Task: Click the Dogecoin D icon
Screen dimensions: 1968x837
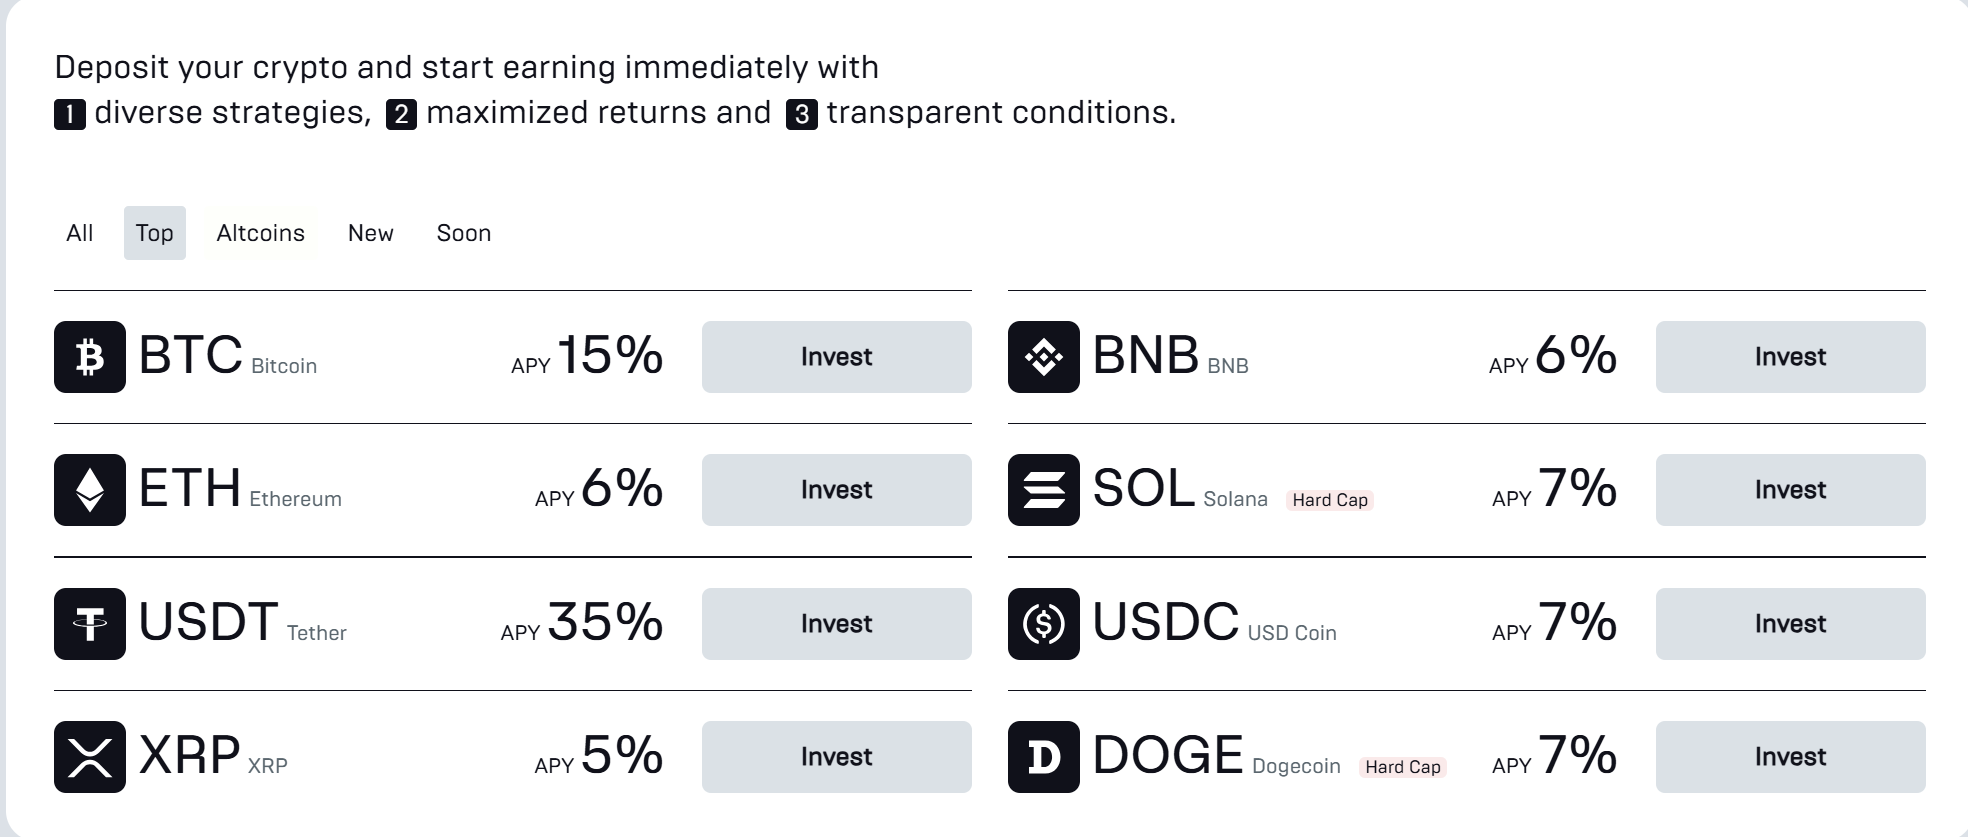Action: tap(1044, 757)
